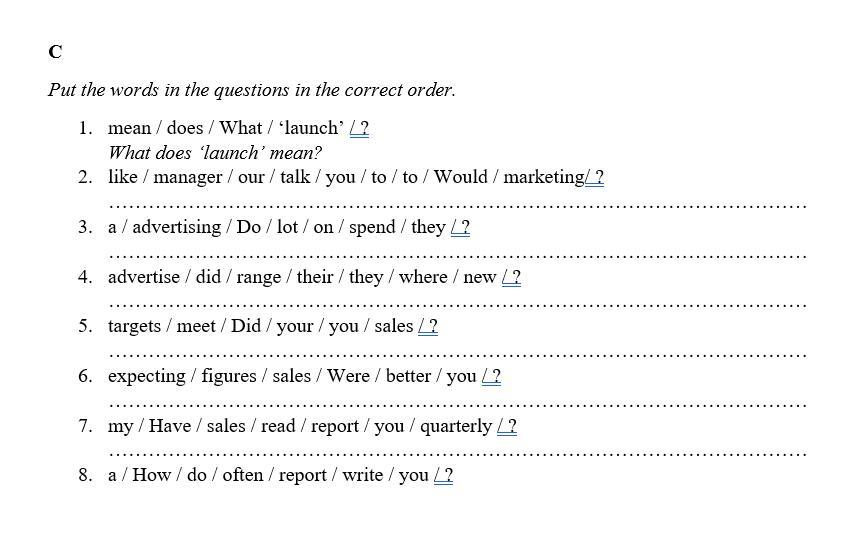Click the dotted answer line under question 6
Screen dimensions: 848x536
457,403
